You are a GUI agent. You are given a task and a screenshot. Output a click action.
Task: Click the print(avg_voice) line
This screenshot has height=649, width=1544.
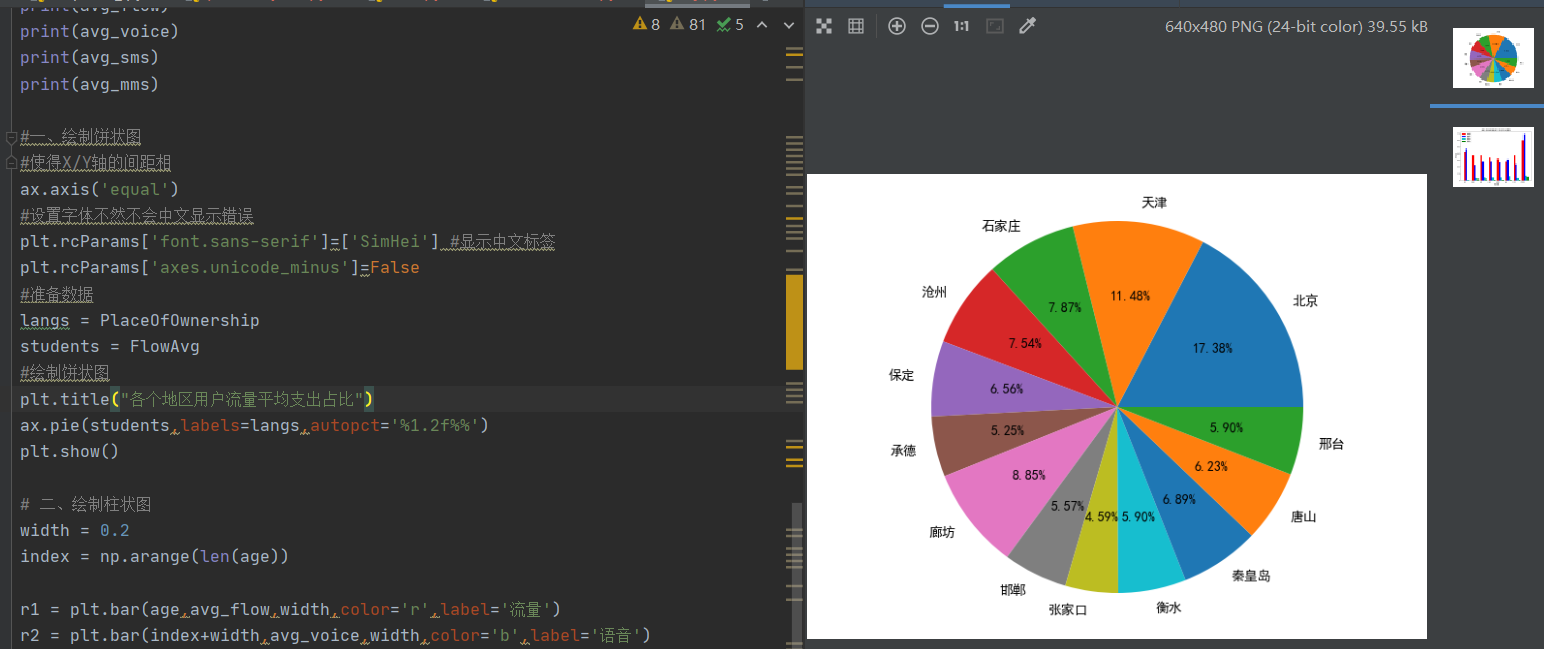tap(99, 32)
